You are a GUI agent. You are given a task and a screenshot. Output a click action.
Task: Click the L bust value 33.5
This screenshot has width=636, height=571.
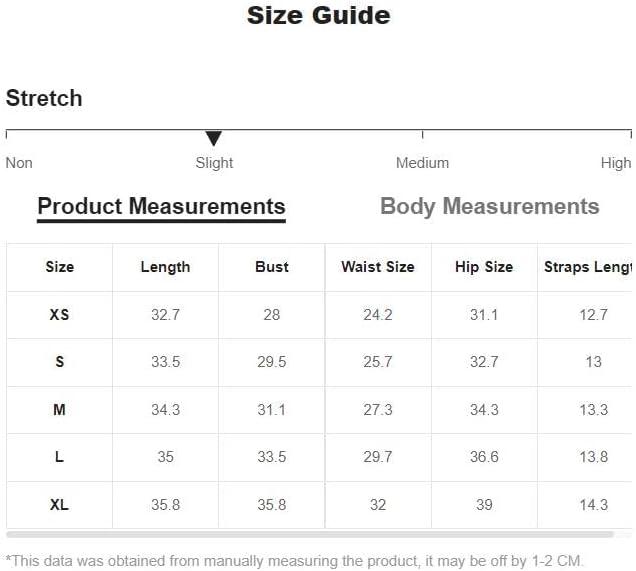click(272, 457)
